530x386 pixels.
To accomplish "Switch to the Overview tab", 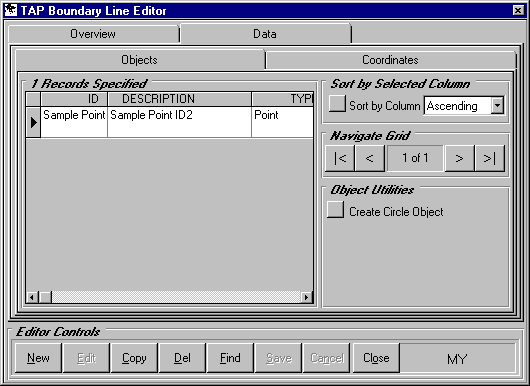I will (x=93, y=34).
